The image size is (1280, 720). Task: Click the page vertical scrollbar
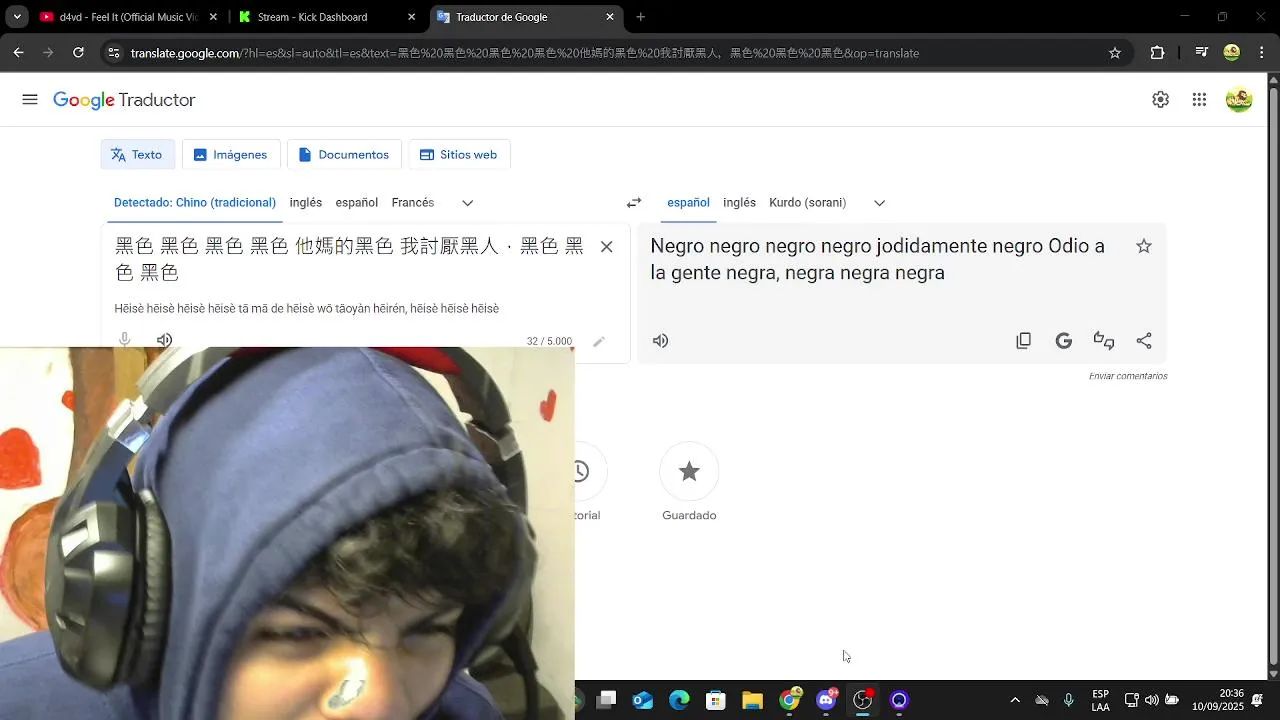1273,375
